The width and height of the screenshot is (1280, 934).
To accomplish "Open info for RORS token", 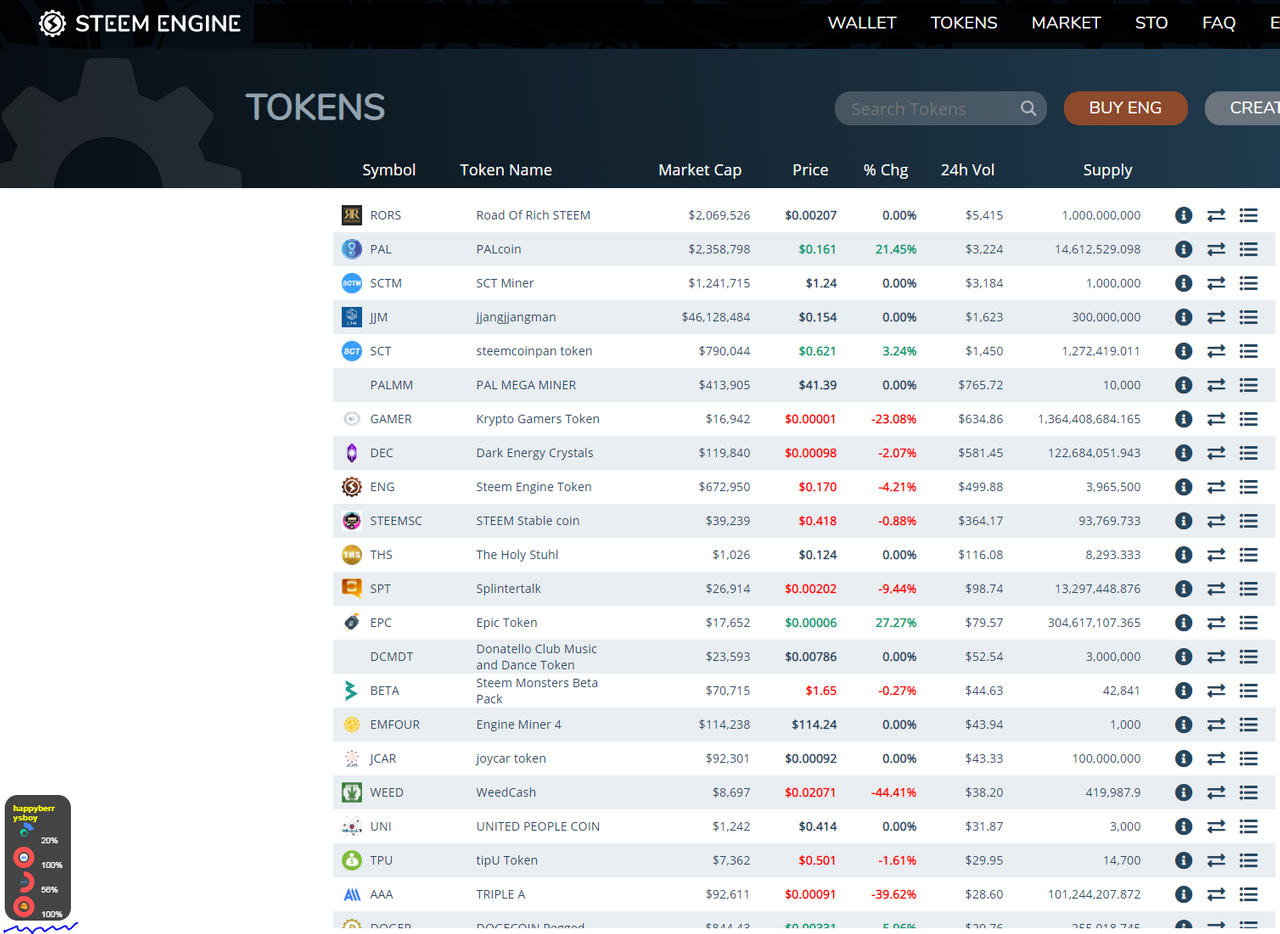I will click(x=1183, y=215).
